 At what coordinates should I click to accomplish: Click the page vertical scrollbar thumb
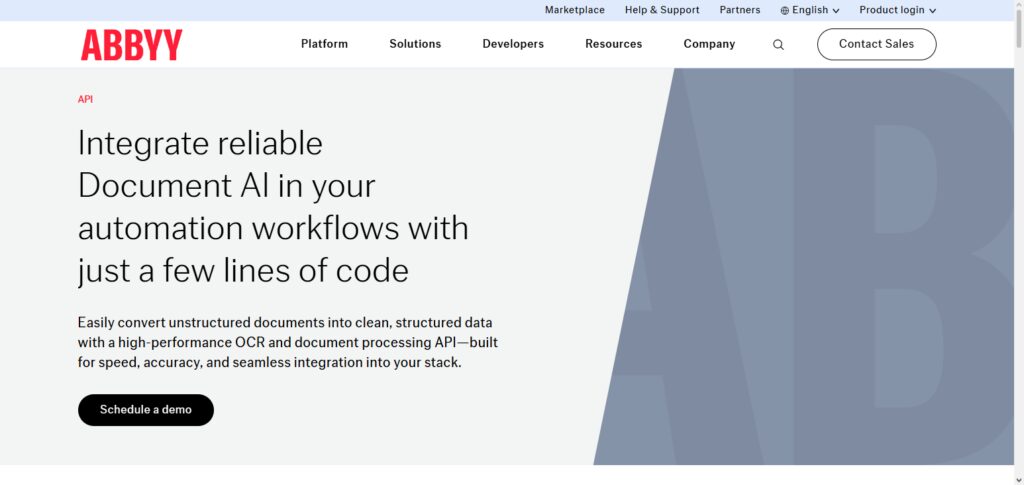pos(1019,29)
